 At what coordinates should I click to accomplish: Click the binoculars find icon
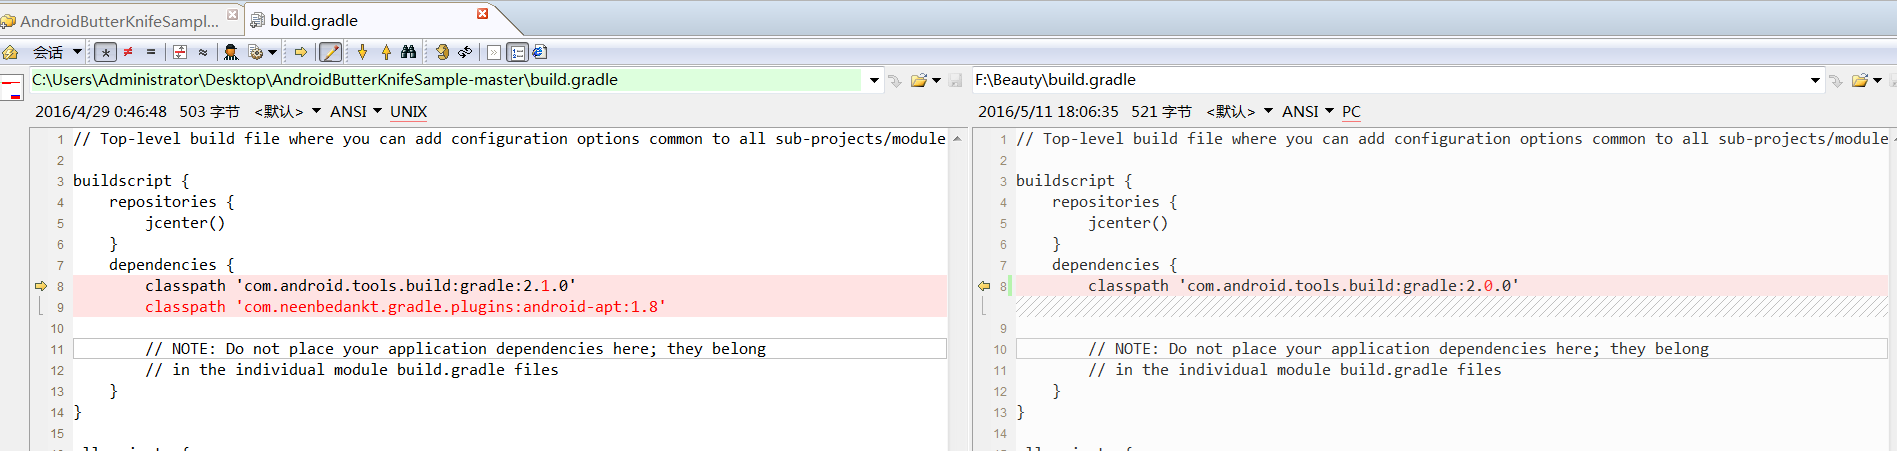click(408, 52)
